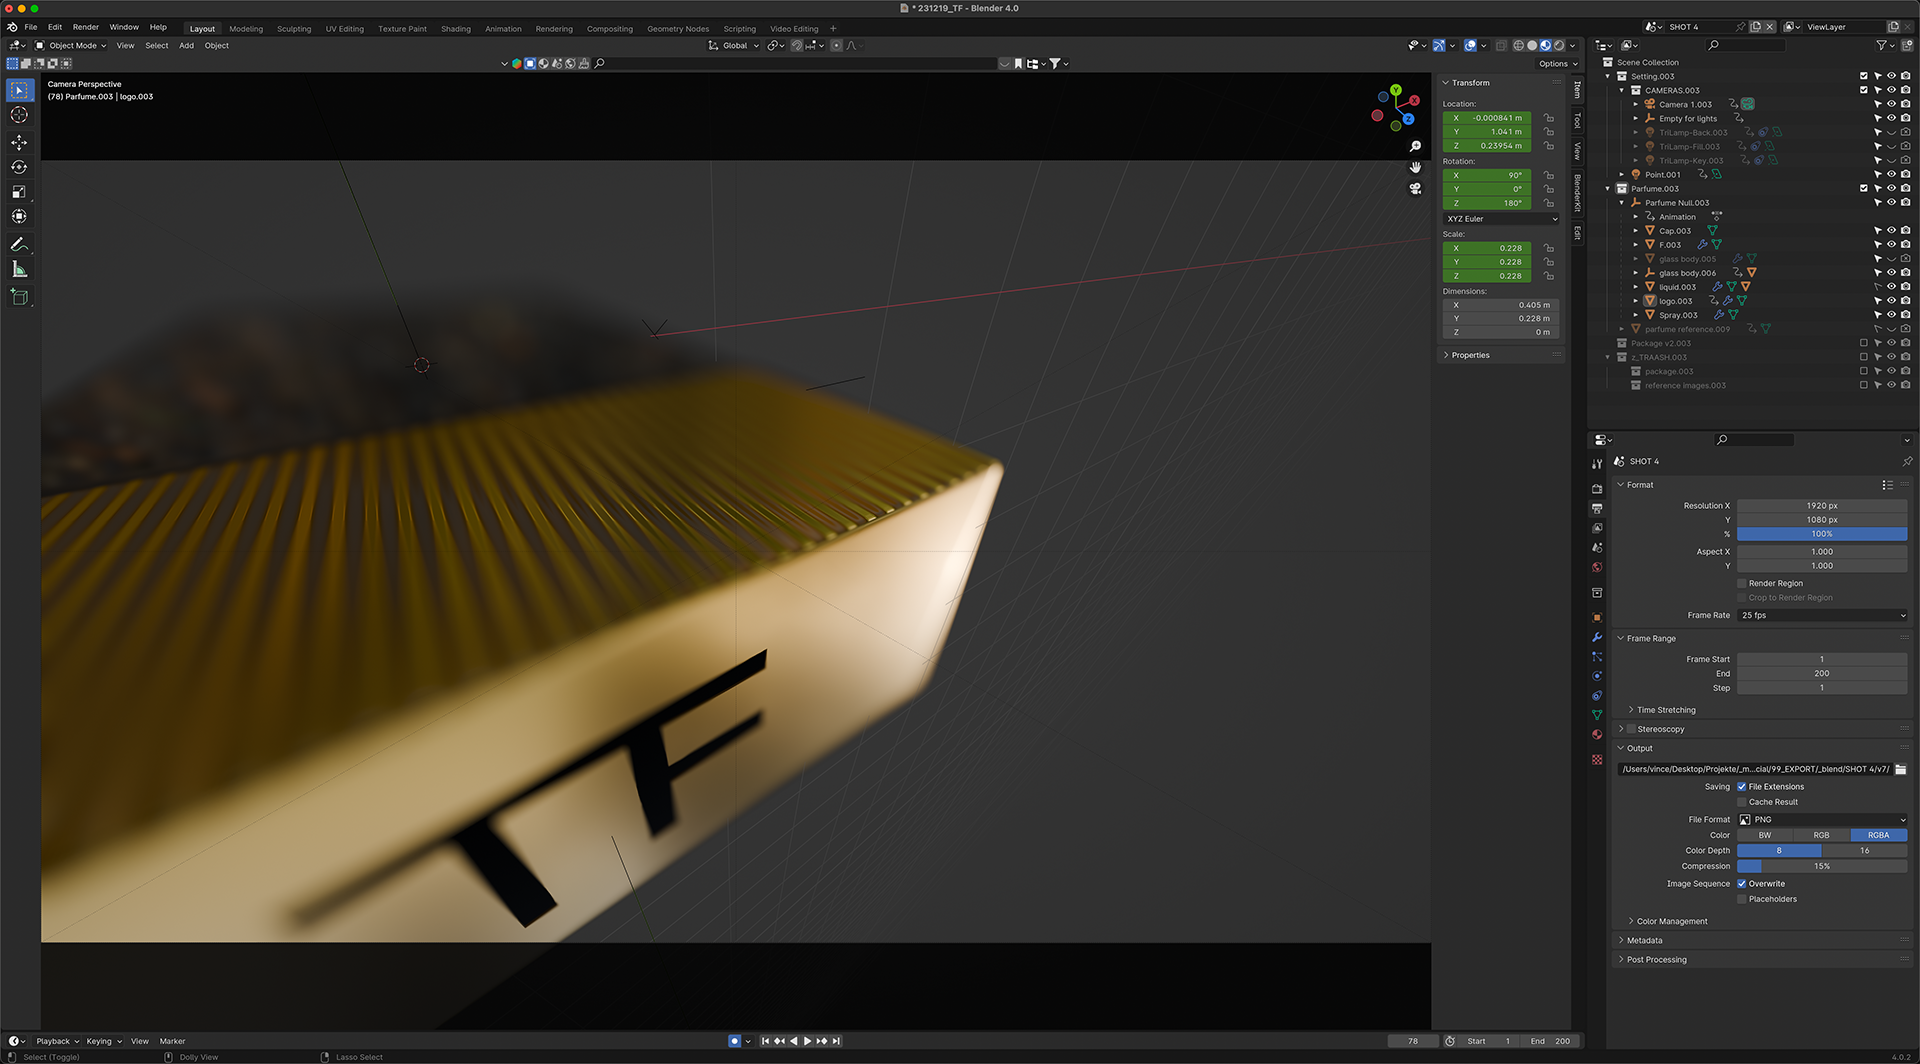Screen dimensions: 1920x1064
Task: Open Output properties tab icon
Action: (x=1597, y=509)
